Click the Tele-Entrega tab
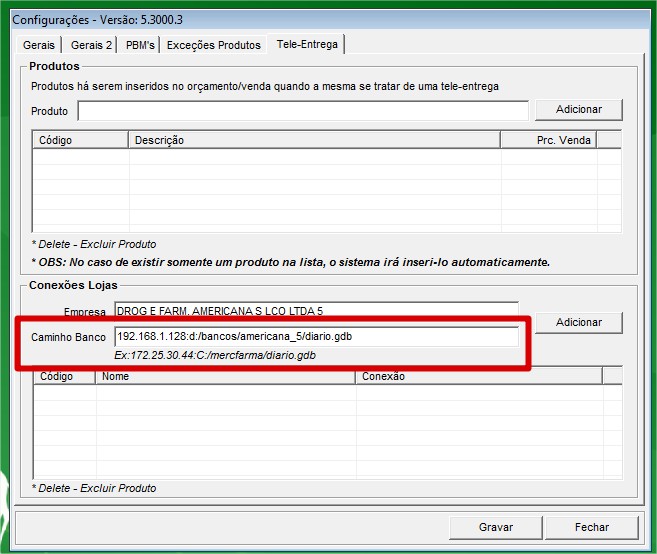The image size is (657, 554). pyautogui.click(x=308, y=44)
